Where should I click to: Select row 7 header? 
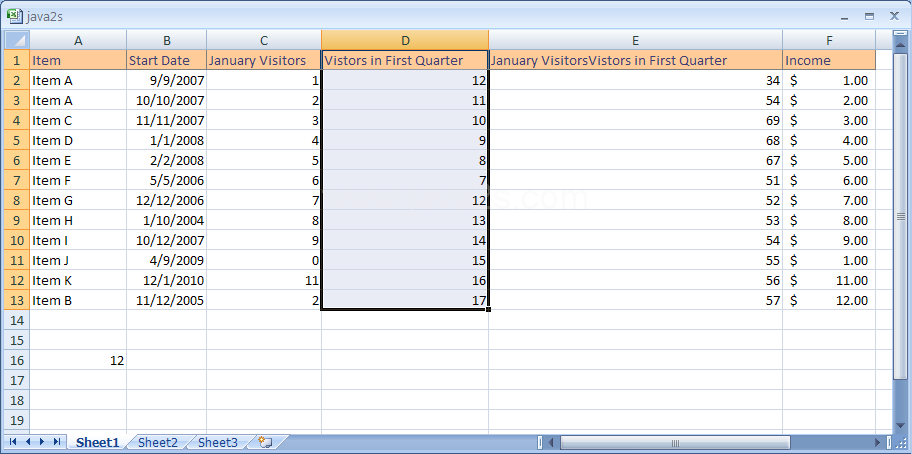point(17,180)
